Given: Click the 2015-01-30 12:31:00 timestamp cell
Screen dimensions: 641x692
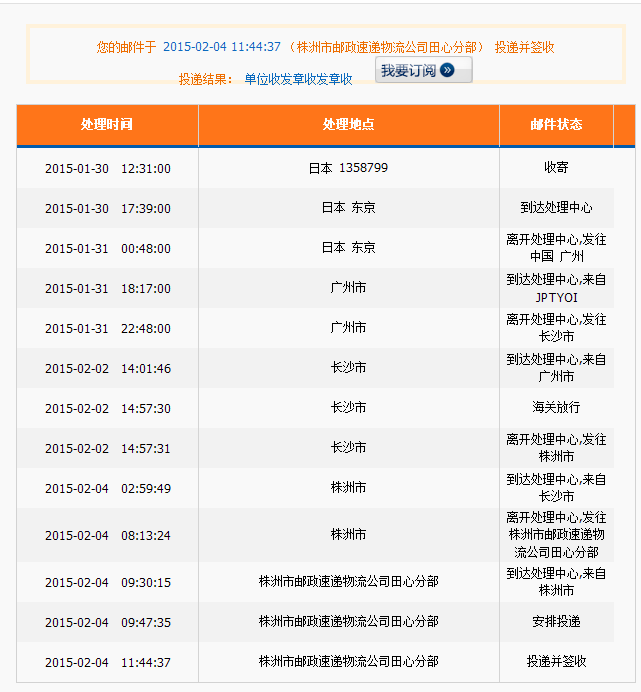Looking at the screenshot, I should 107,169.
